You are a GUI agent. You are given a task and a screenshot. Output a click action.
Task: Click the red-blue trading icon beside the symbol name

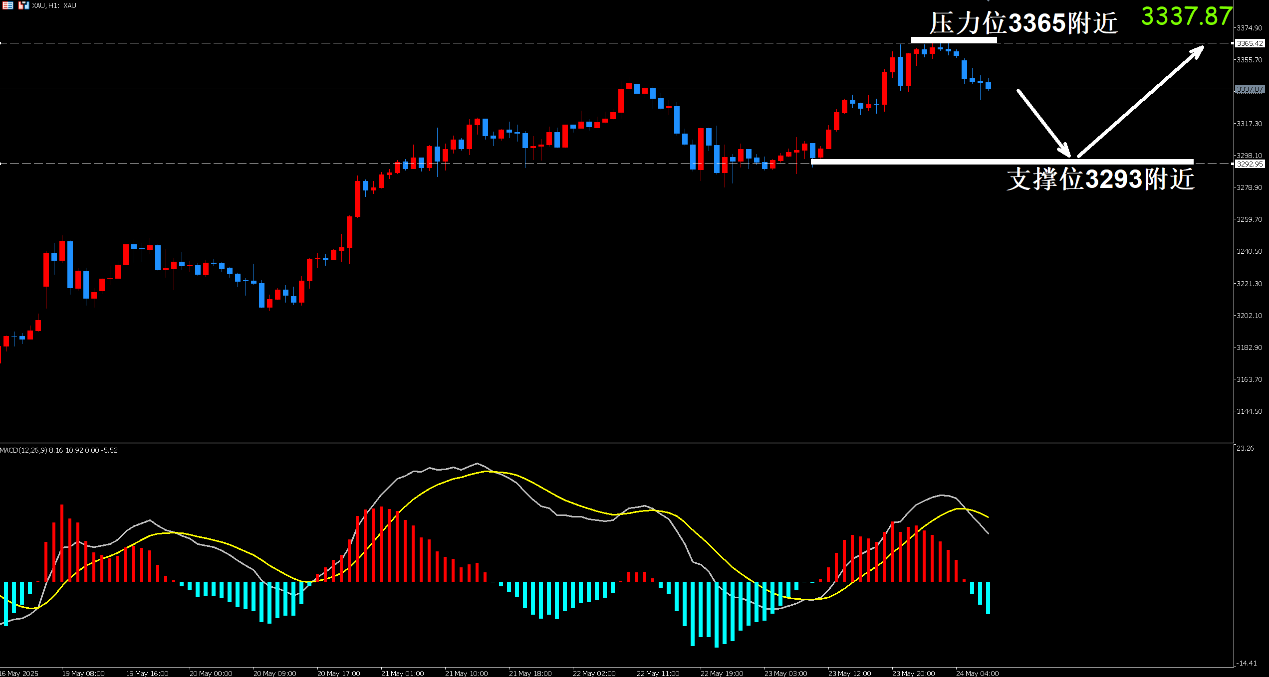23,6
